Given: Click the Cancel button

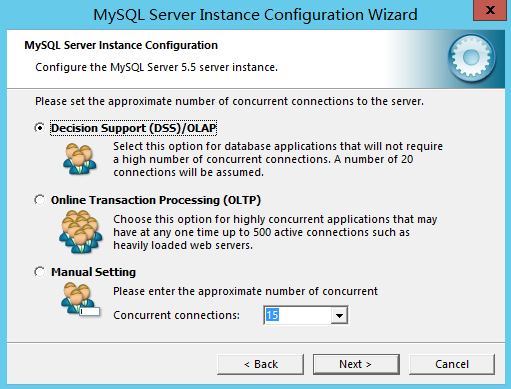Looking at the screenshot, I should click(452, 364).
